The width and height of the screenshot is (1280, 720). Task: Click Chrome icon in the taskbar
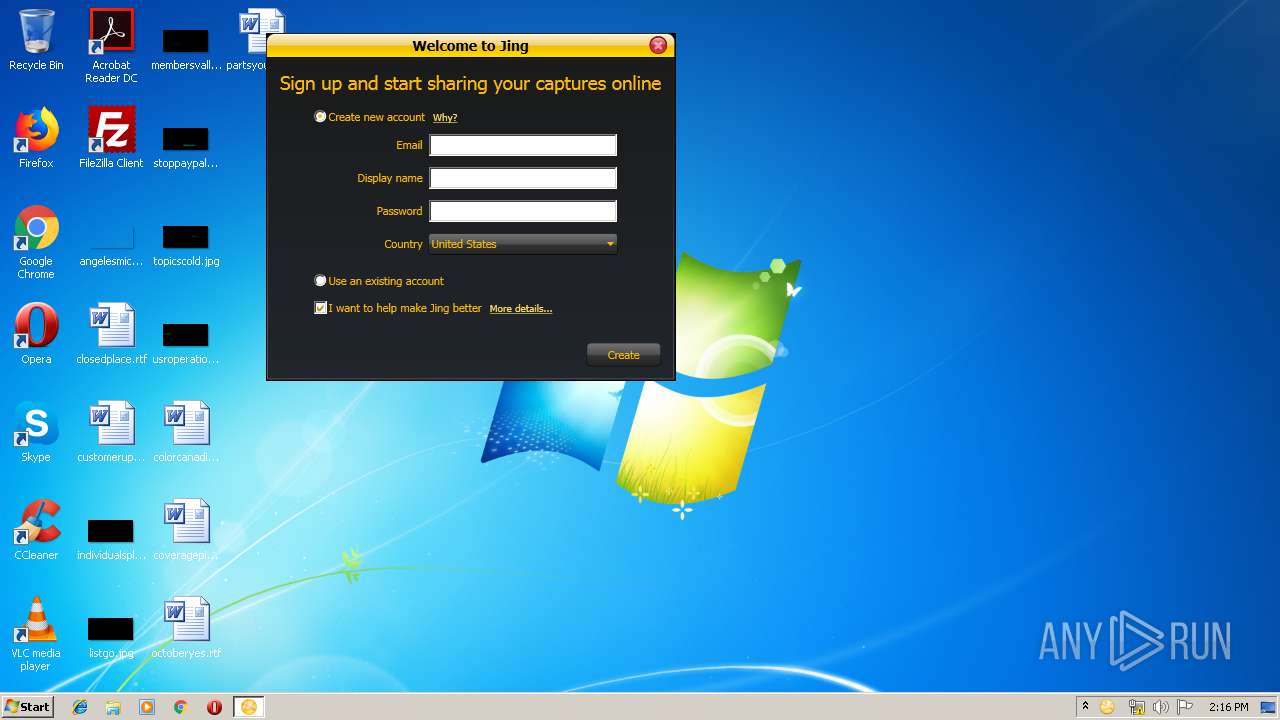coord(181,707)
